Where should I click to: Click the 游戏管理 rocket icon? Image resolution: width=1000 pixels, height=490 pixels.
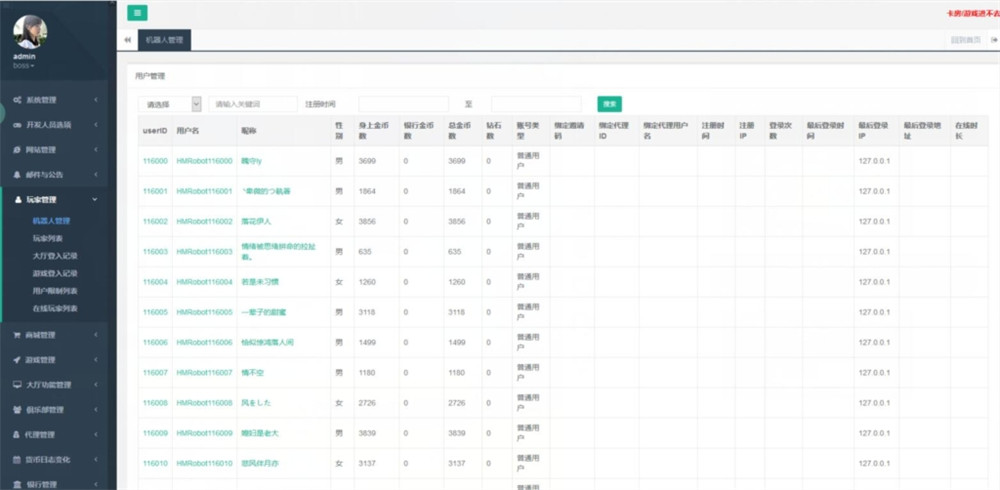point(17,359)
